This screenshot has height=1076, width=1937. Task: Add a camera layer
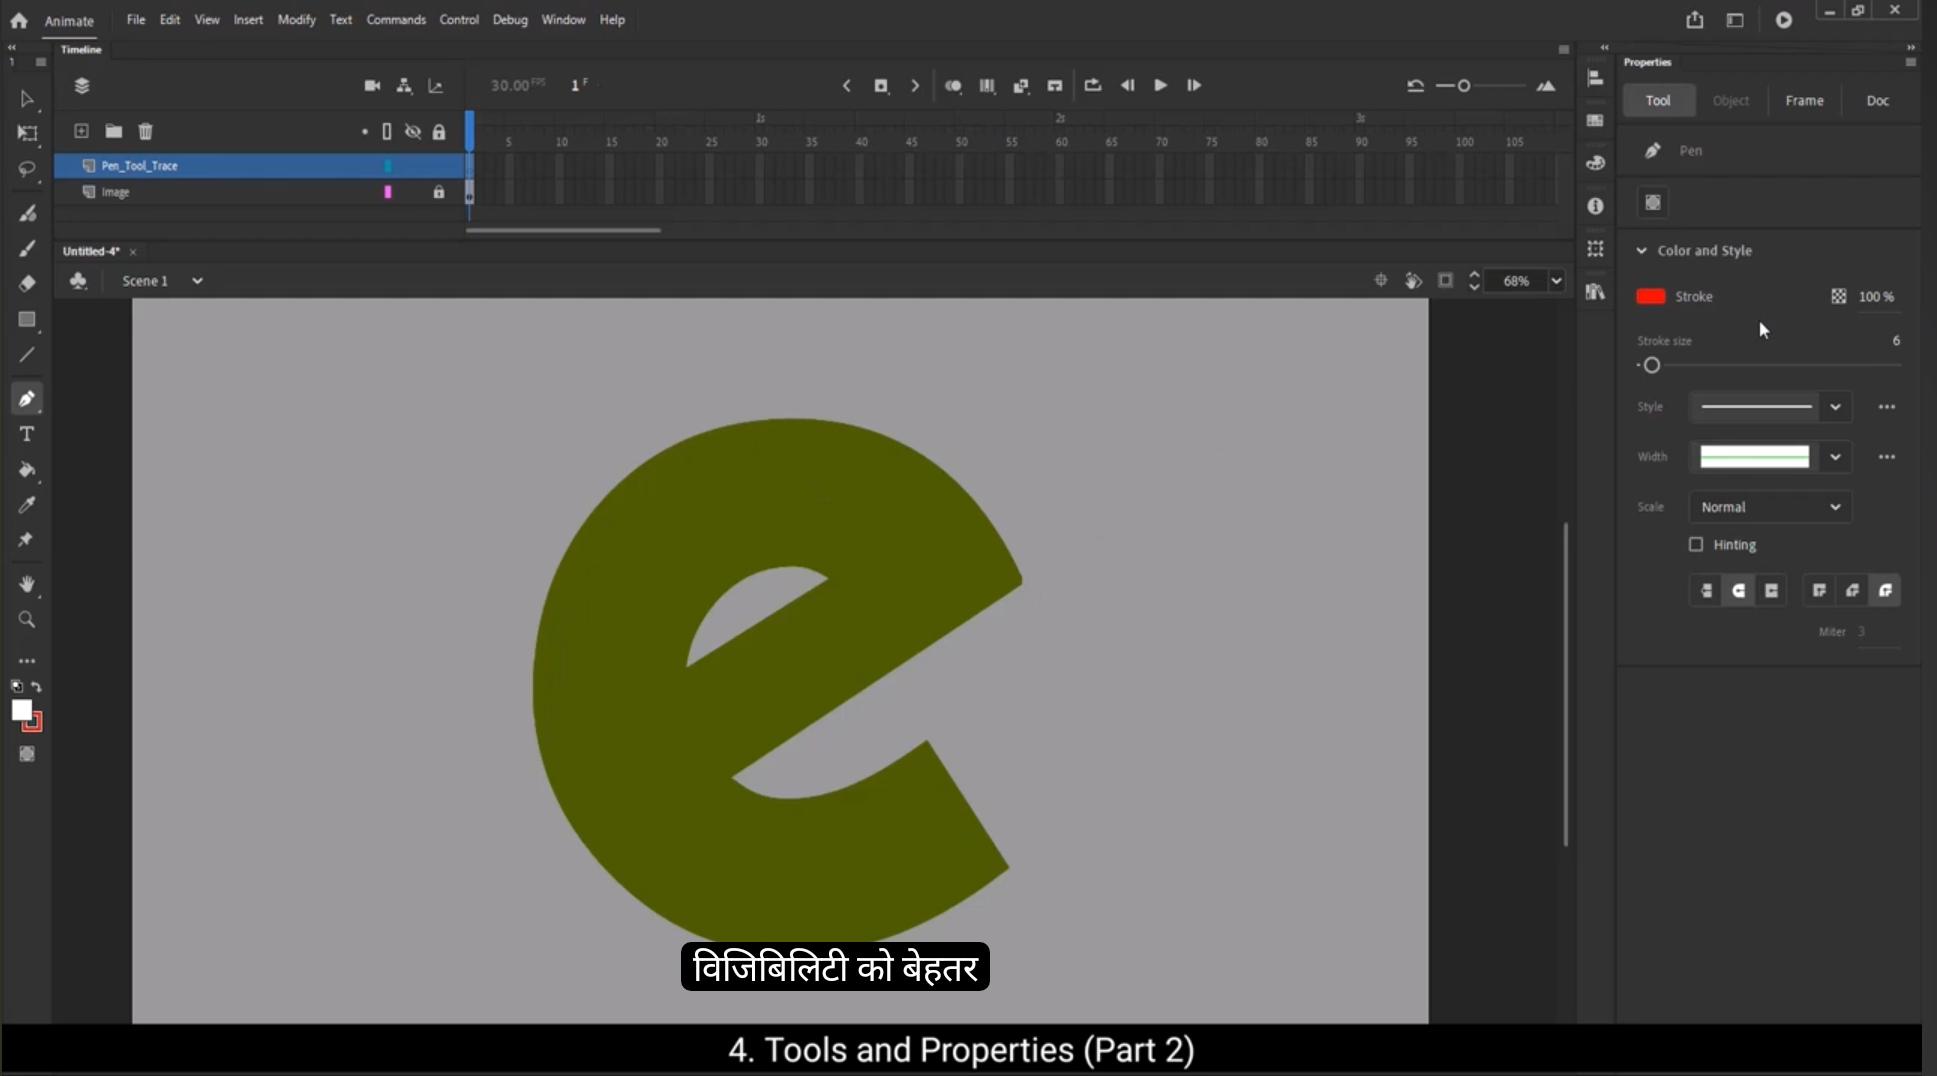pyautogui.click(x=372, y=86)
